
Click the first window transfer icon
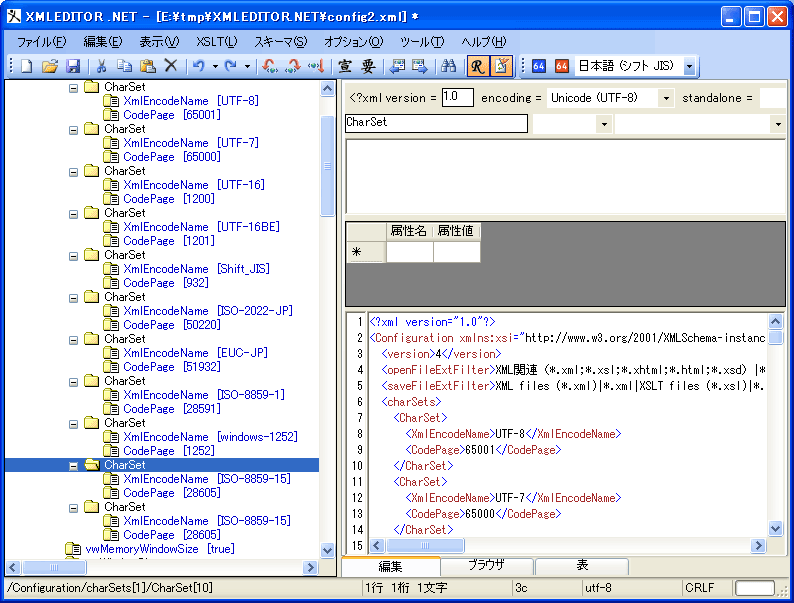coord(398,66)
